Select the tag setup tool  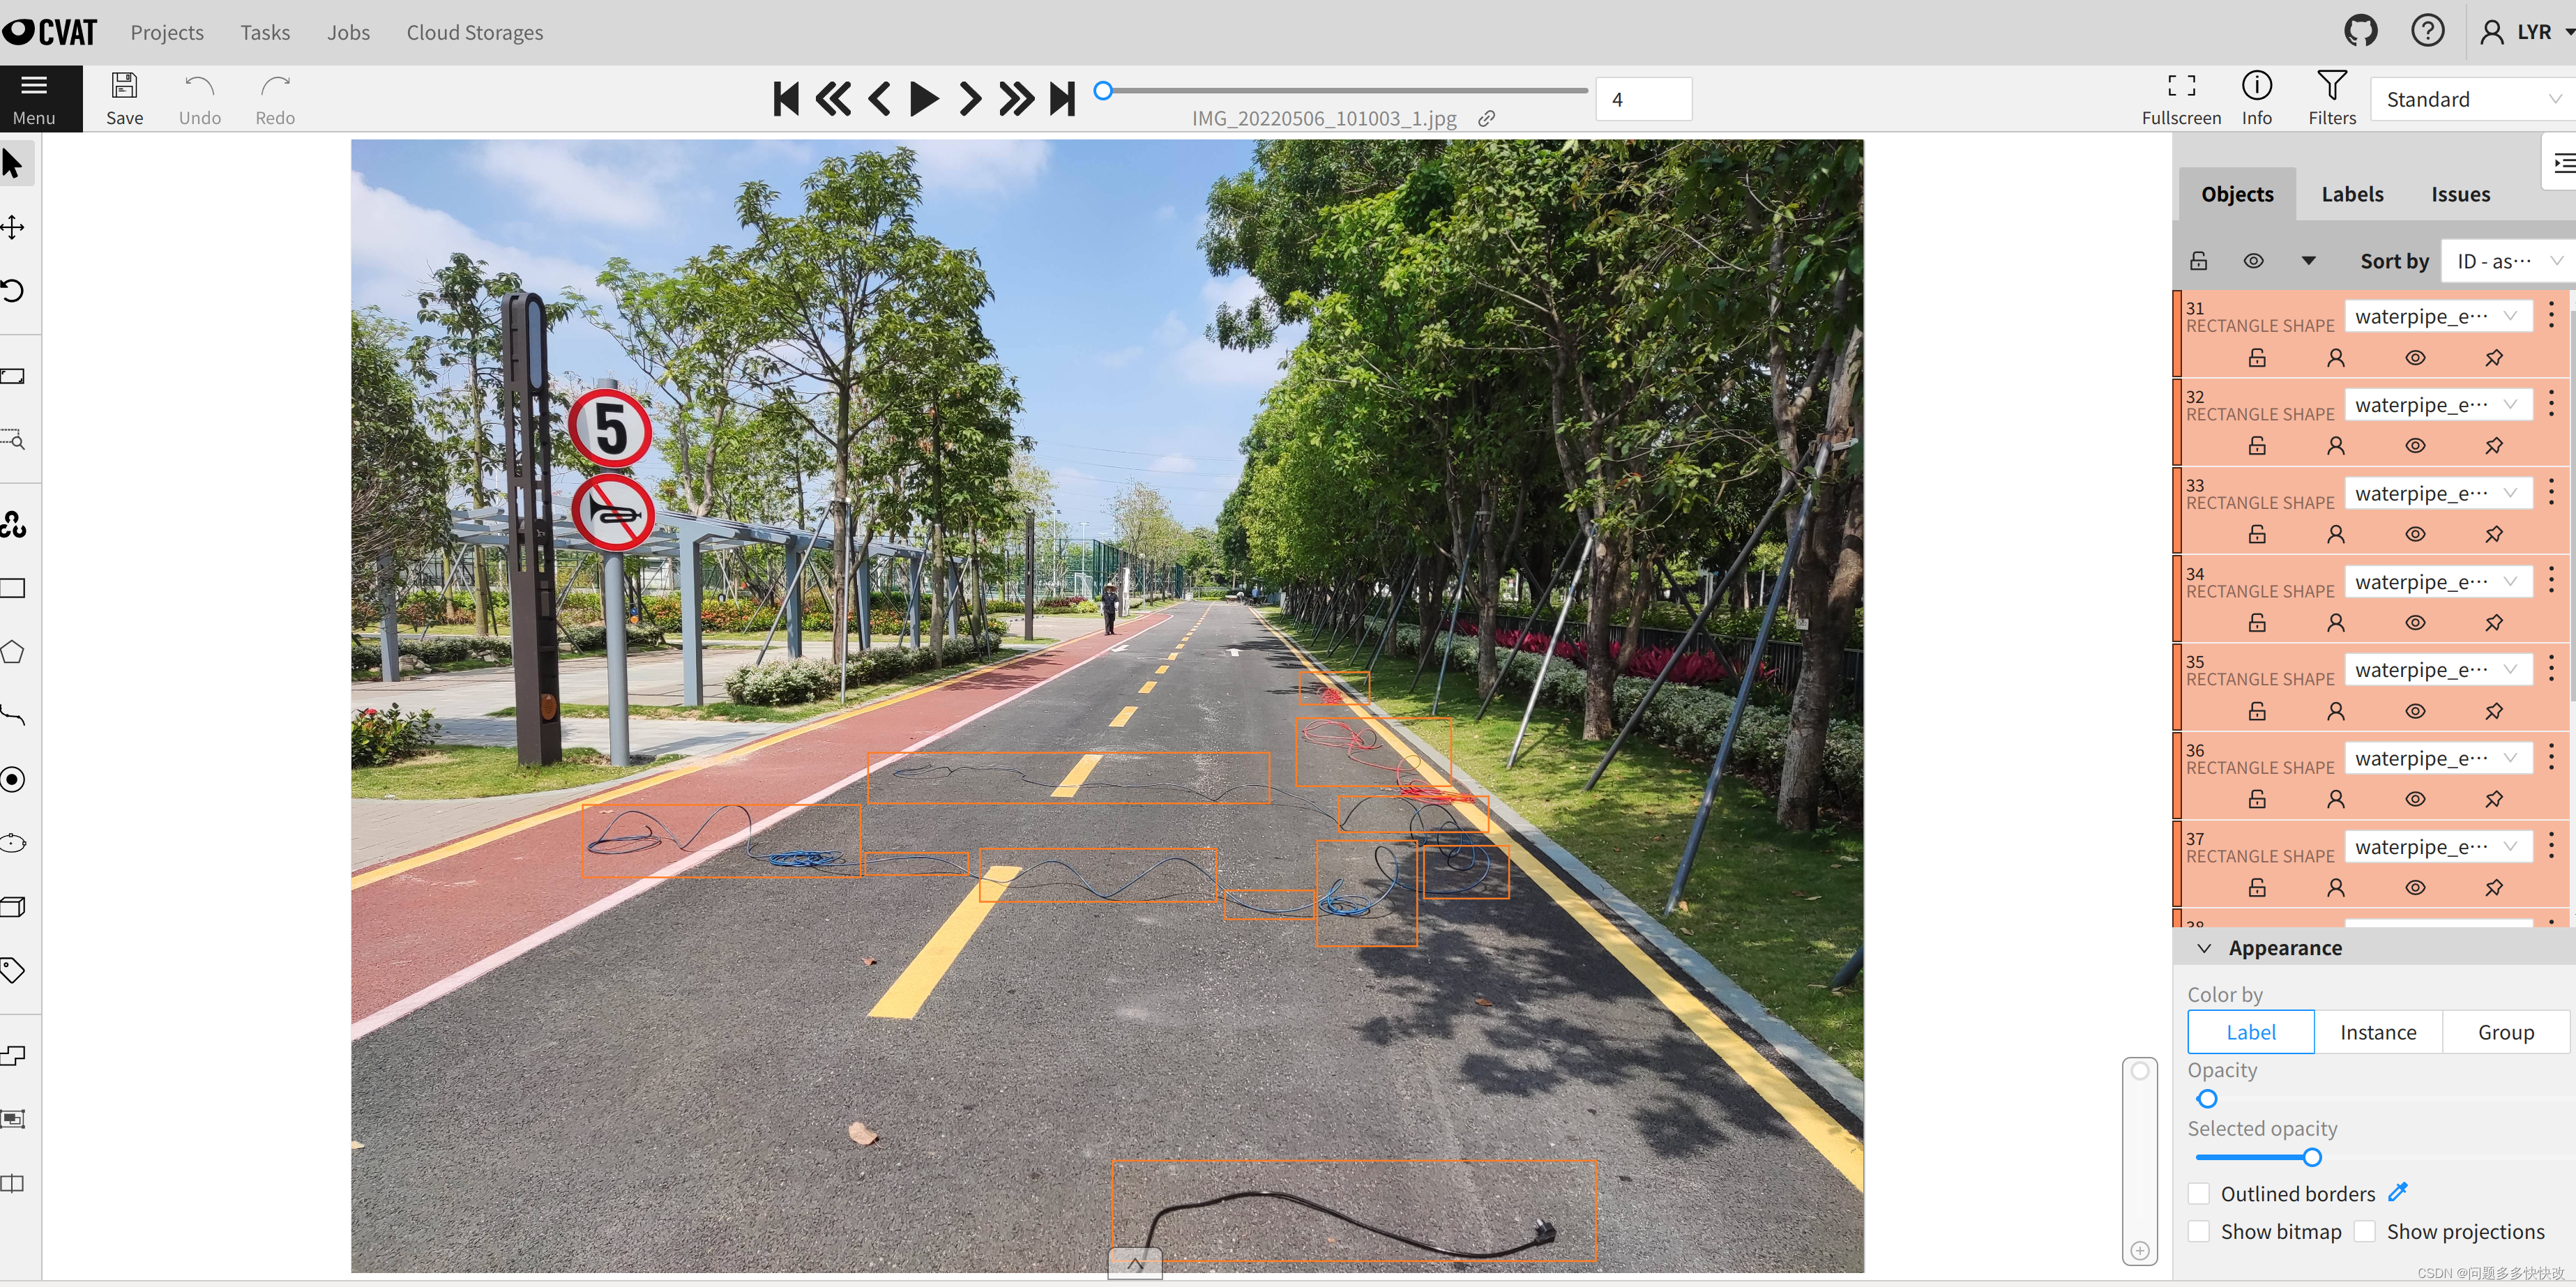(13, 970)
